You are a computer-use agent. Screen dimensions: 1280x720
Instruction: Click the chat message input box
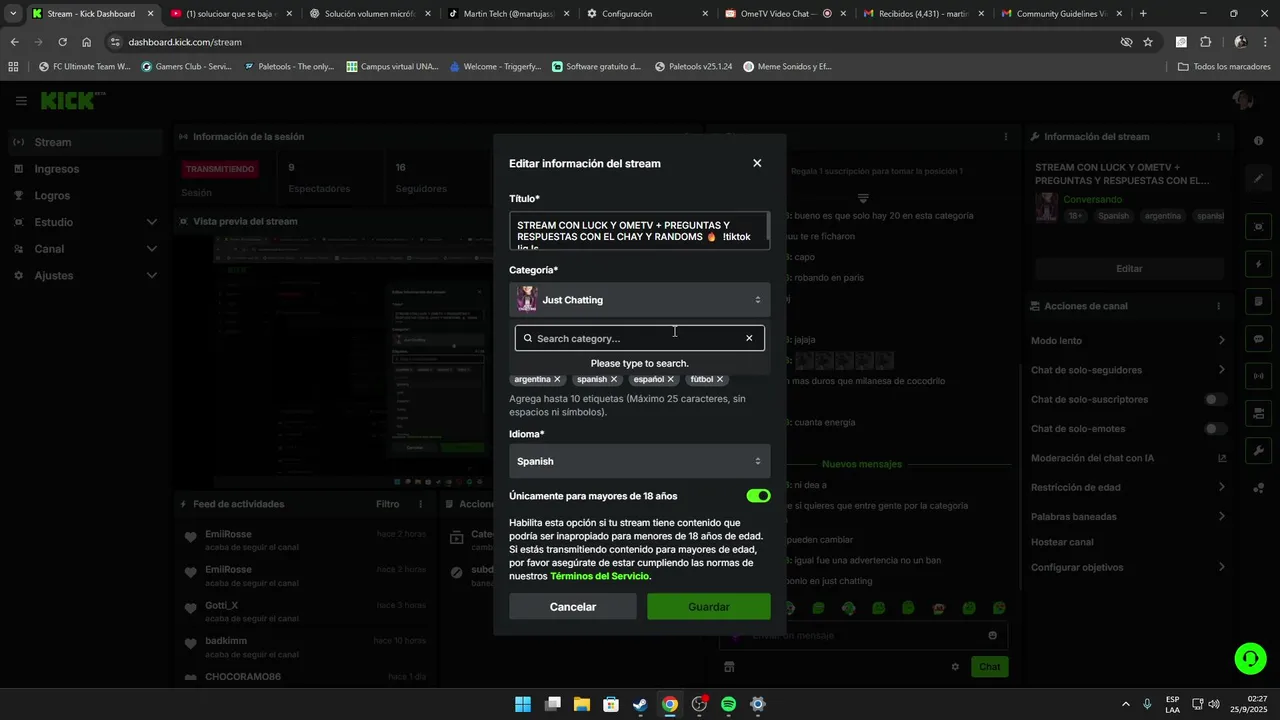863,635
